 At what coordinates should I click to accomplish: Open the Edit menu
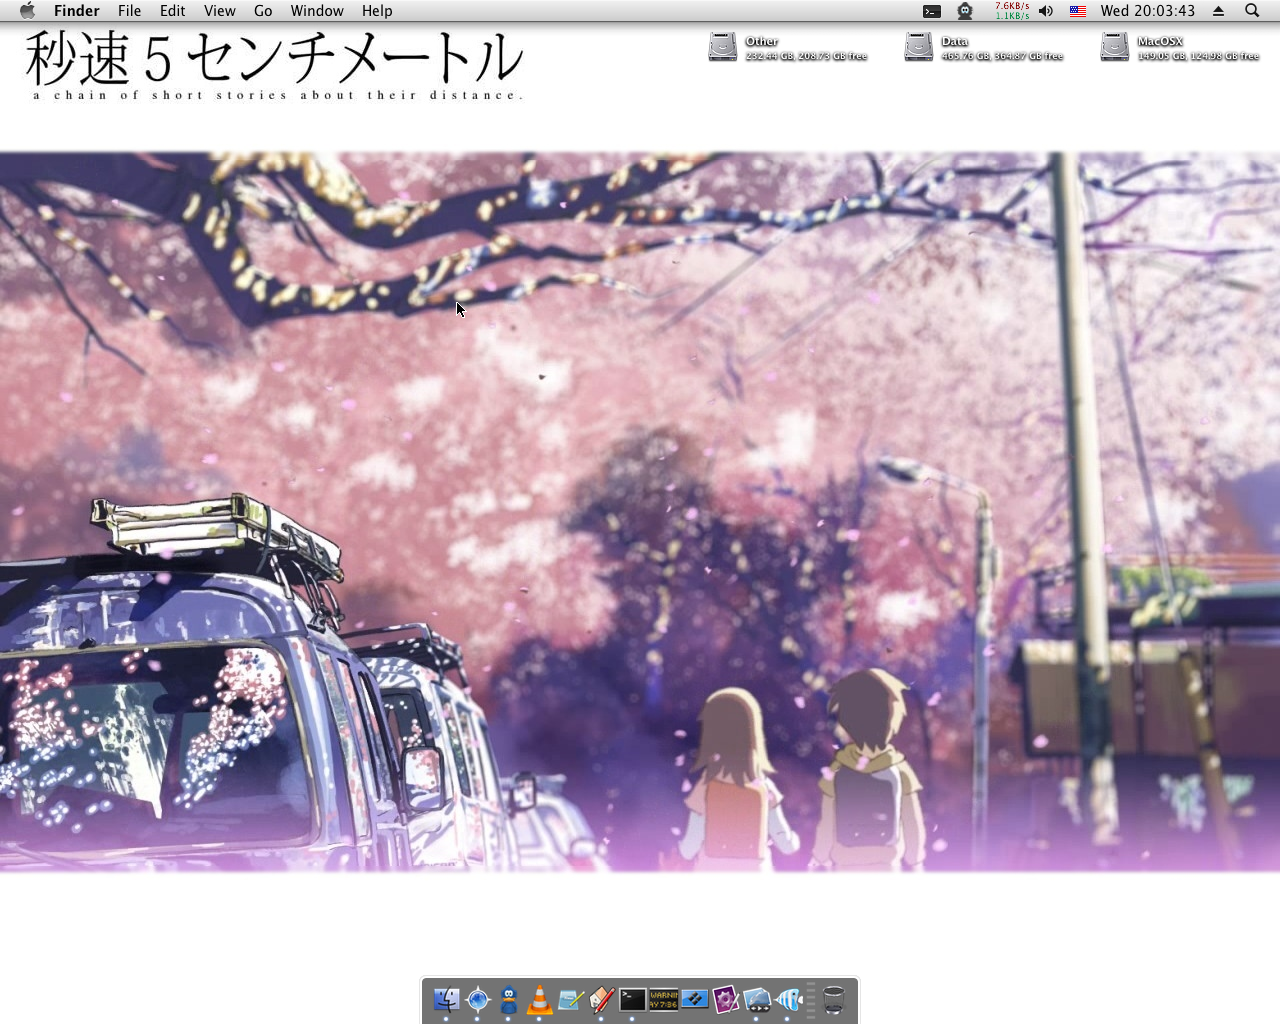coord(172,11)
